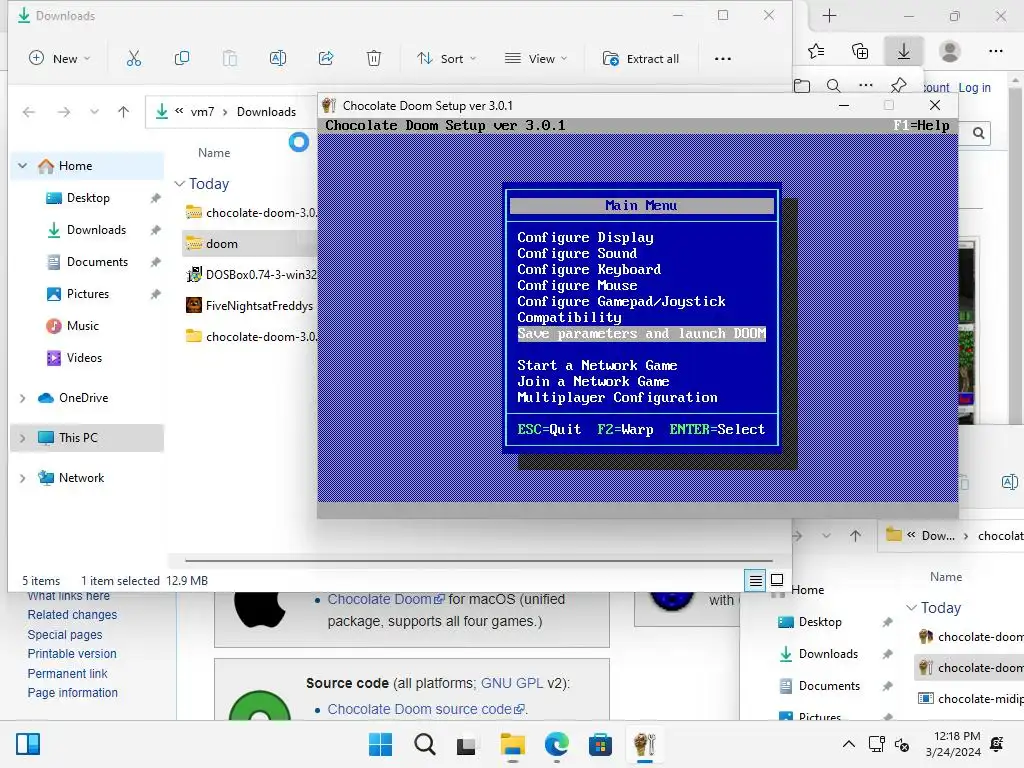Select Videos in the sidebar

click(x=84, y=358)
